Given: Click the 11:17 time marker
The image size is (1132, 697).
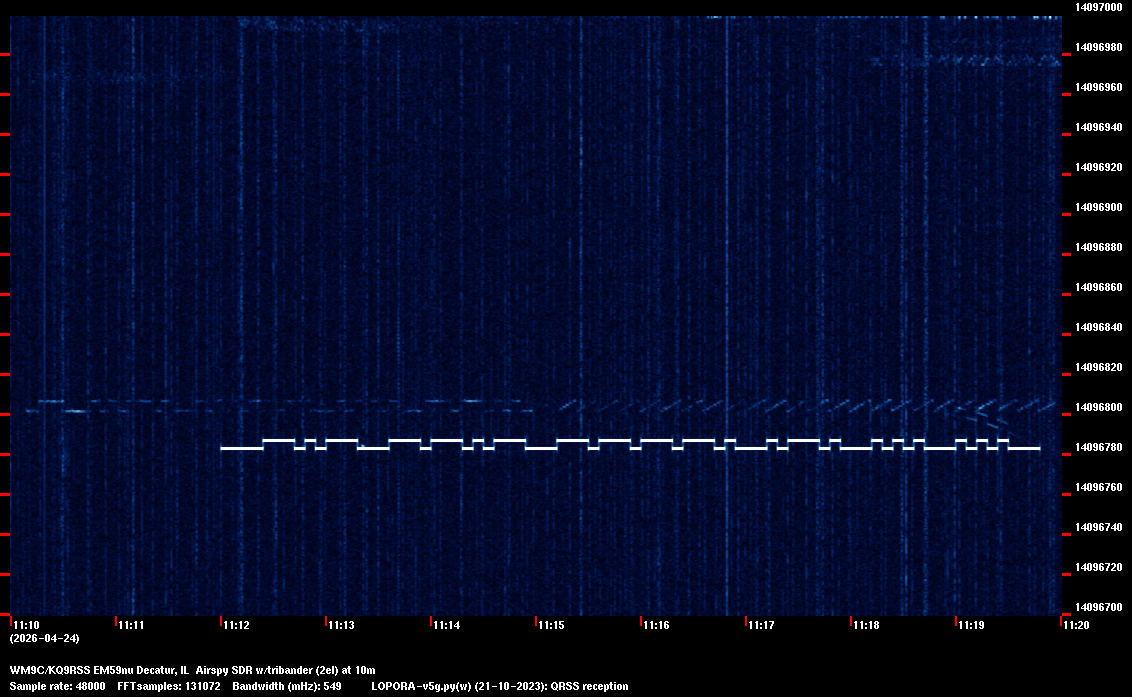Looking at the screenshot, I should click(761, 625).
